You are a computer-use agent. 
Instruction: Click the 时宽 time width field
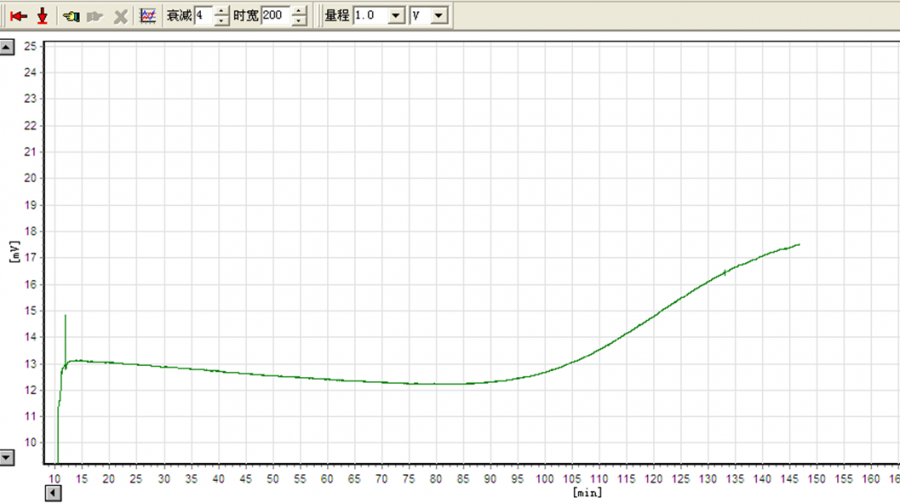coord(276,16)
